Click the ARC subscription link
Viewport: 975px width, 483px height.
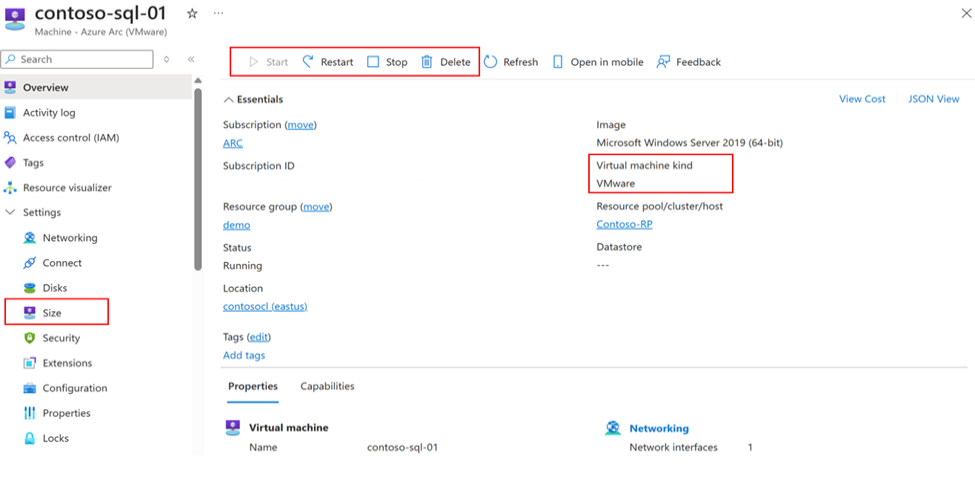point(233,143)
